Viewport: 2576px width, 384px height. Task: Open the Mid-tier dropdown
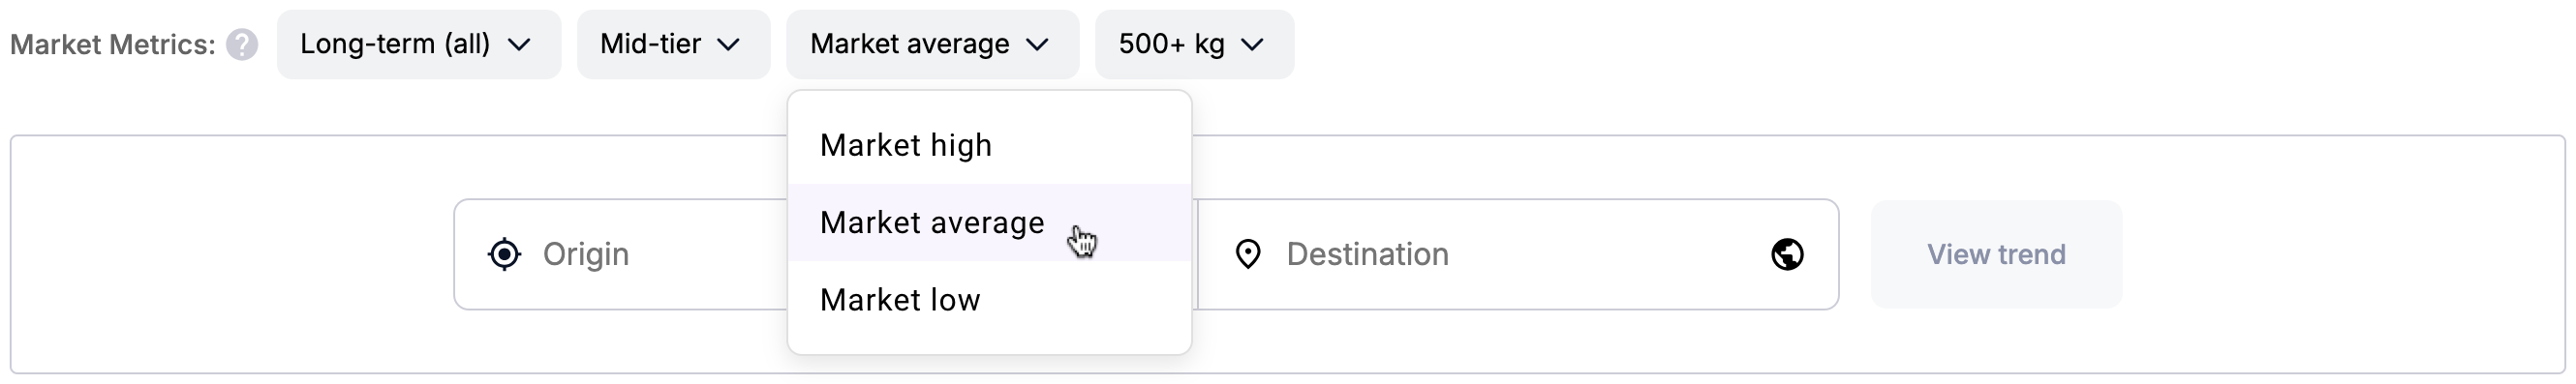674,44
